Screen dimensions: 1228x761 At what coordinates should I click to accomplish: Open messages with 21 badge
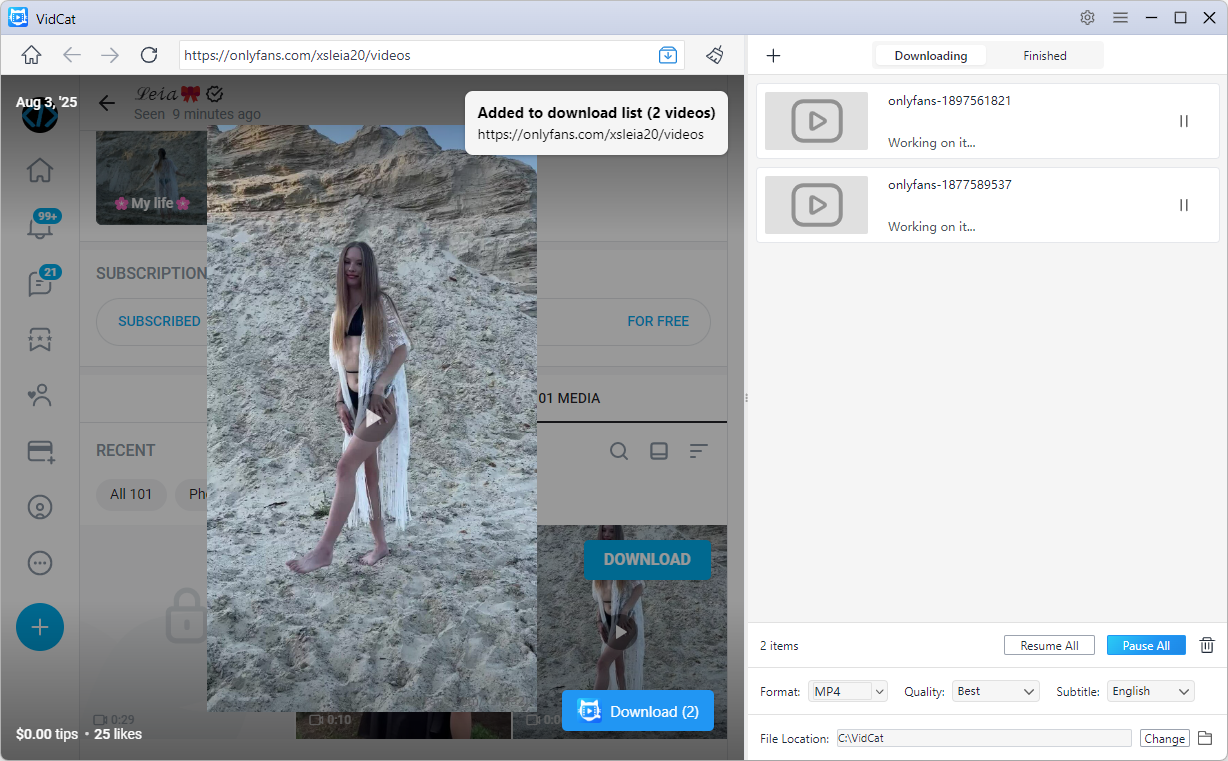click(x=40, y=283)
